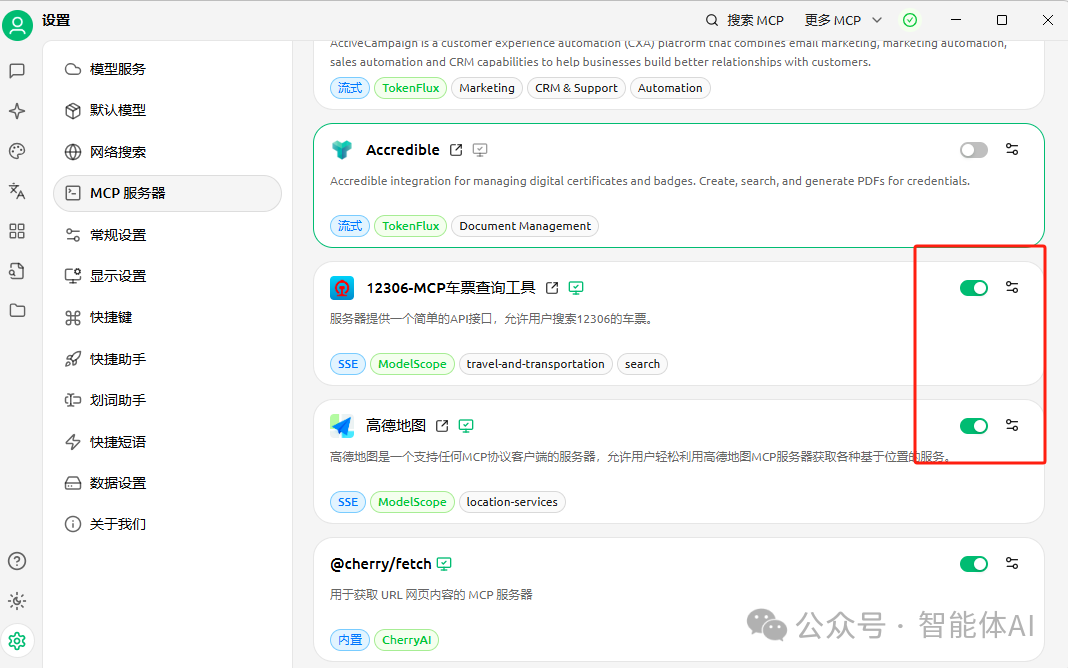Open Accredible external link icon
The height and width of the screenshot is (668, 1068).
(456, 150)
